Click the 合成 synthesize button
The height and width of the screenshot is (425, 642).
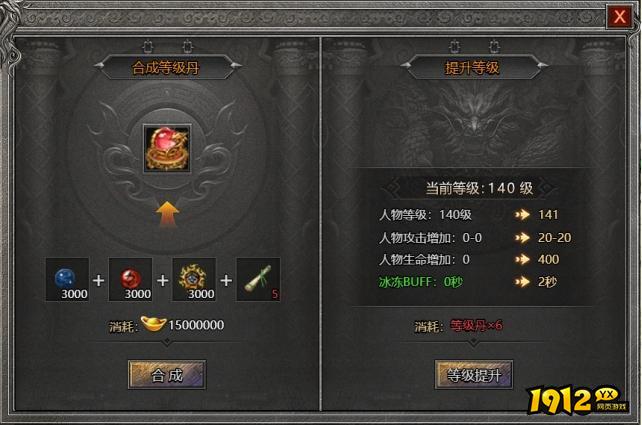[x=167, y=375]
